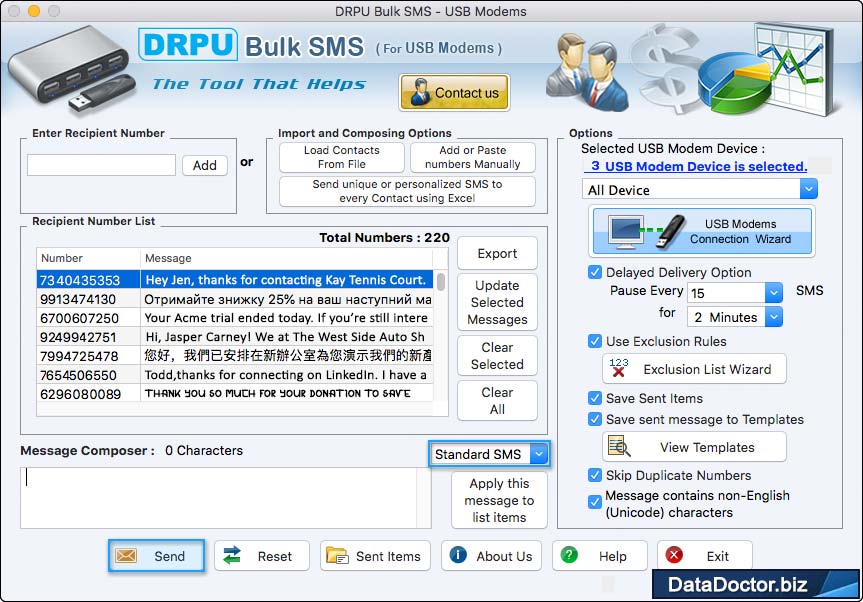Click the monitor and USB stick wizard icon

646,231
